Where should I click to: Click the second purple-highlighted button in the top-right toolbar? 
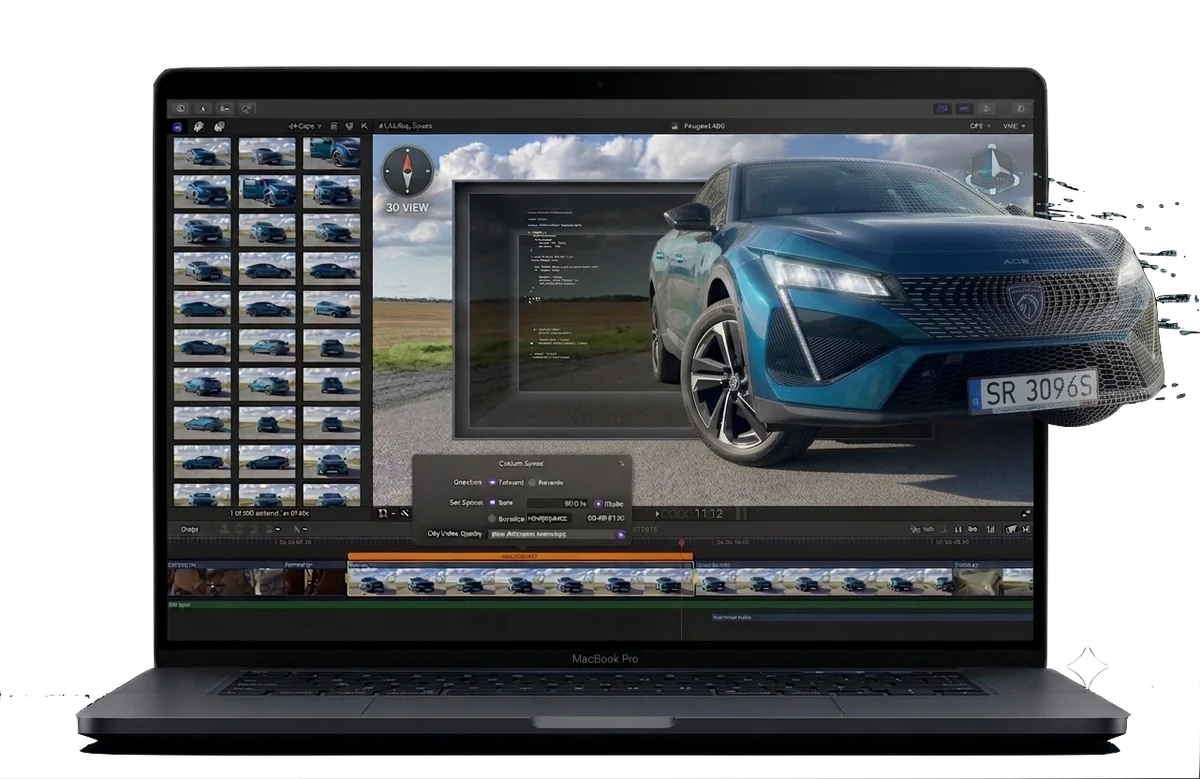click(x=964, y=108)
